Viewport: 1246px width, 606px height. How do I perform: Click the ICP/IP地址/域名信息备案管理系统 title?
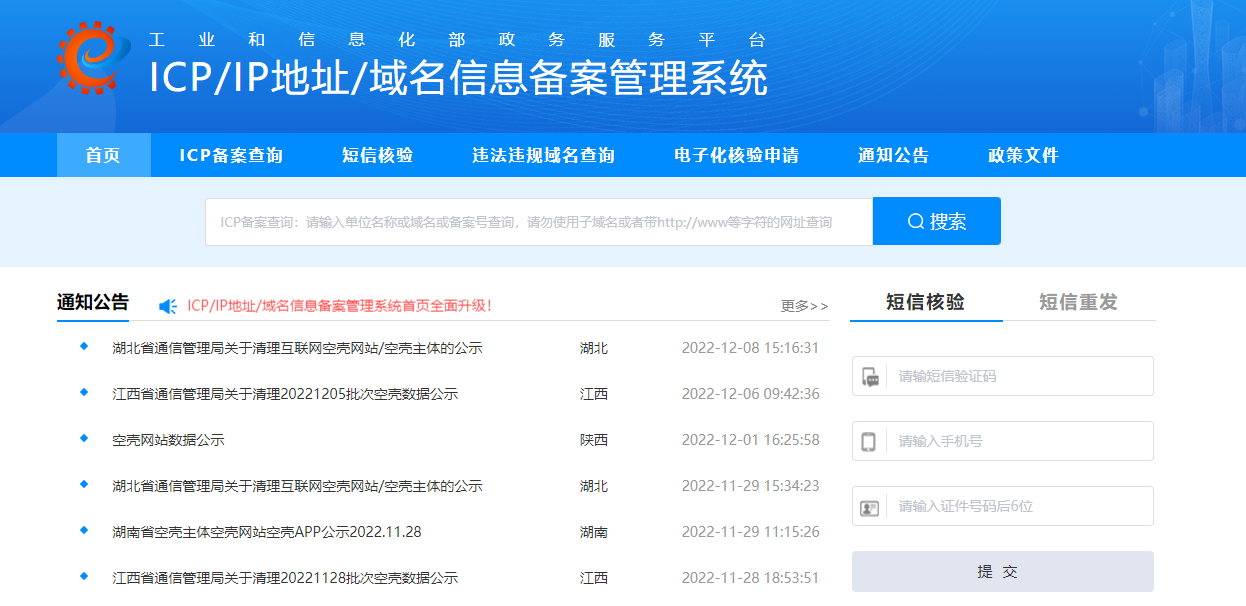[458, 78]
